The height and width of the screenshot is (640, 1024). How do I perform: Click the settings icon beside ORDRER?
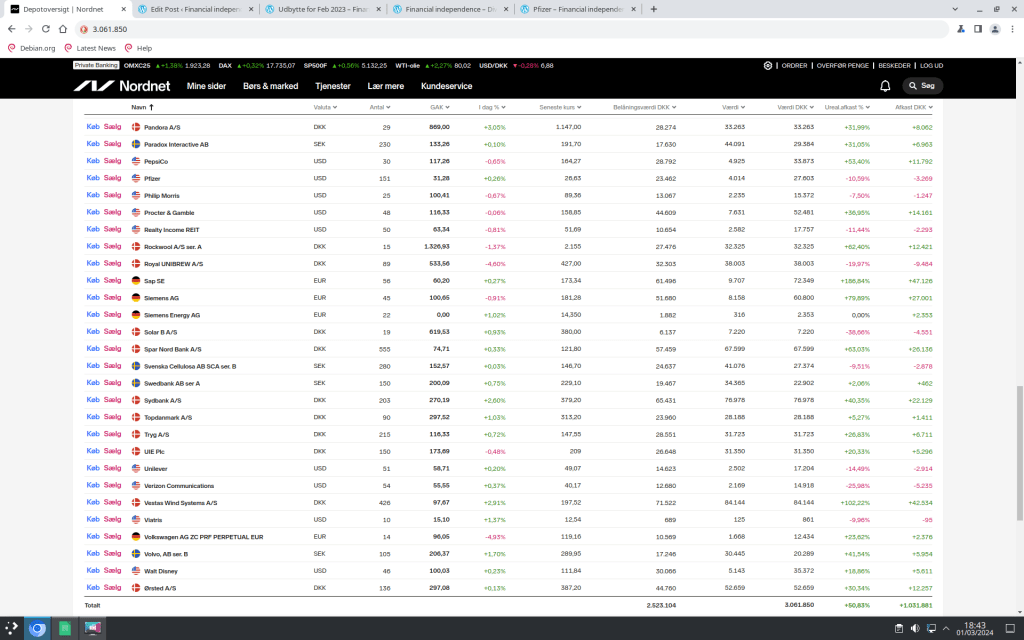pos(768,65)
